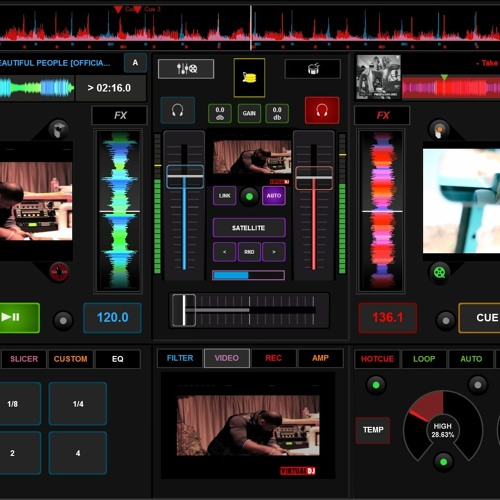Select the 4 beat loop pad
The width and height of the screenshot is (500, 500).
click(78, 453)
